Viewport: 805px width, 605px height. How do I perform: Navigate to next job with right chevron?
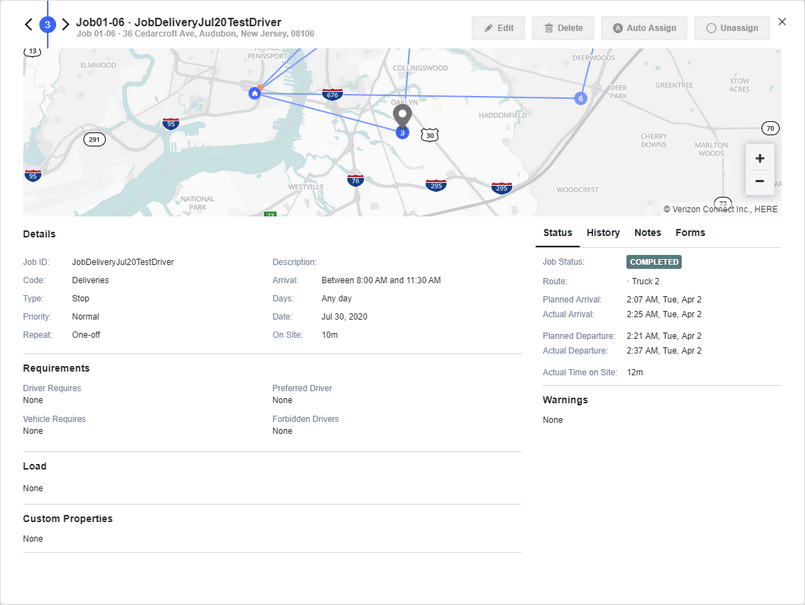coord(66,24)
